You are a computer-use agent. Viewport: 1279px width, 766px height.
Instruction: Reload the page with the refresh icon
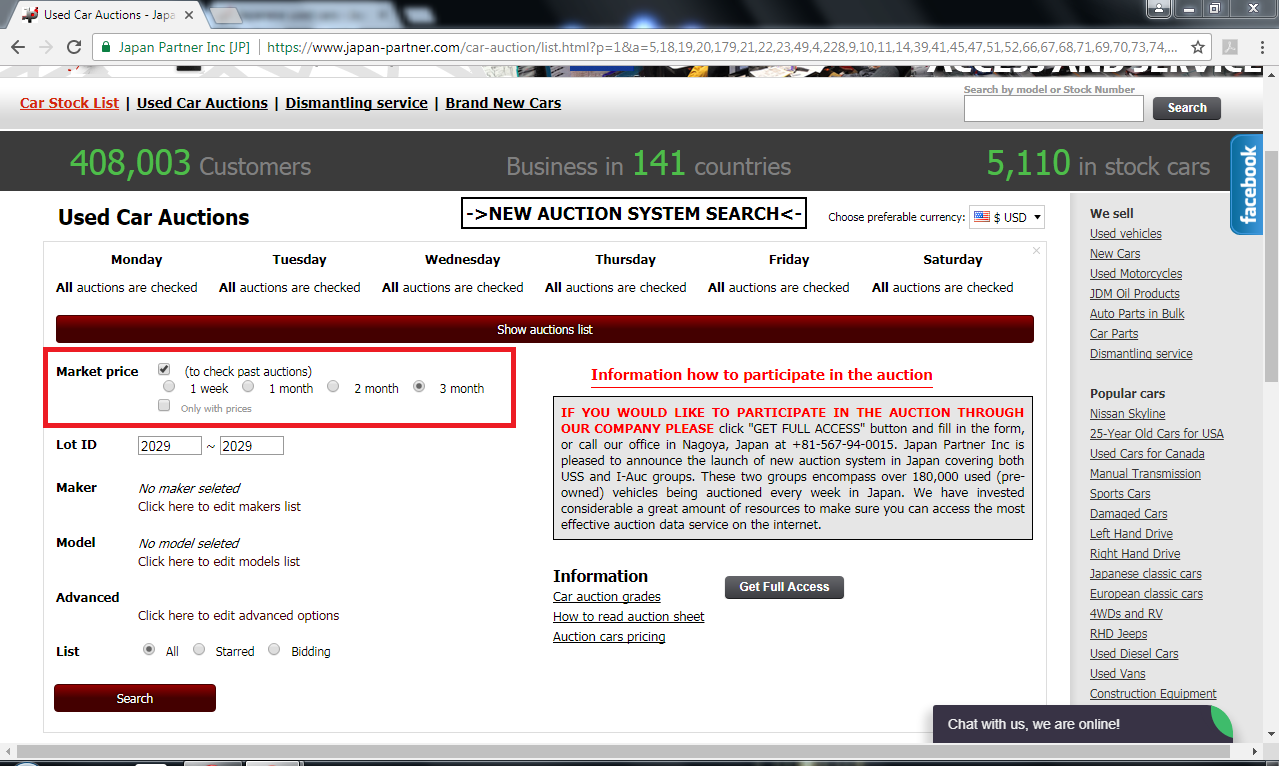pos(74,47)
